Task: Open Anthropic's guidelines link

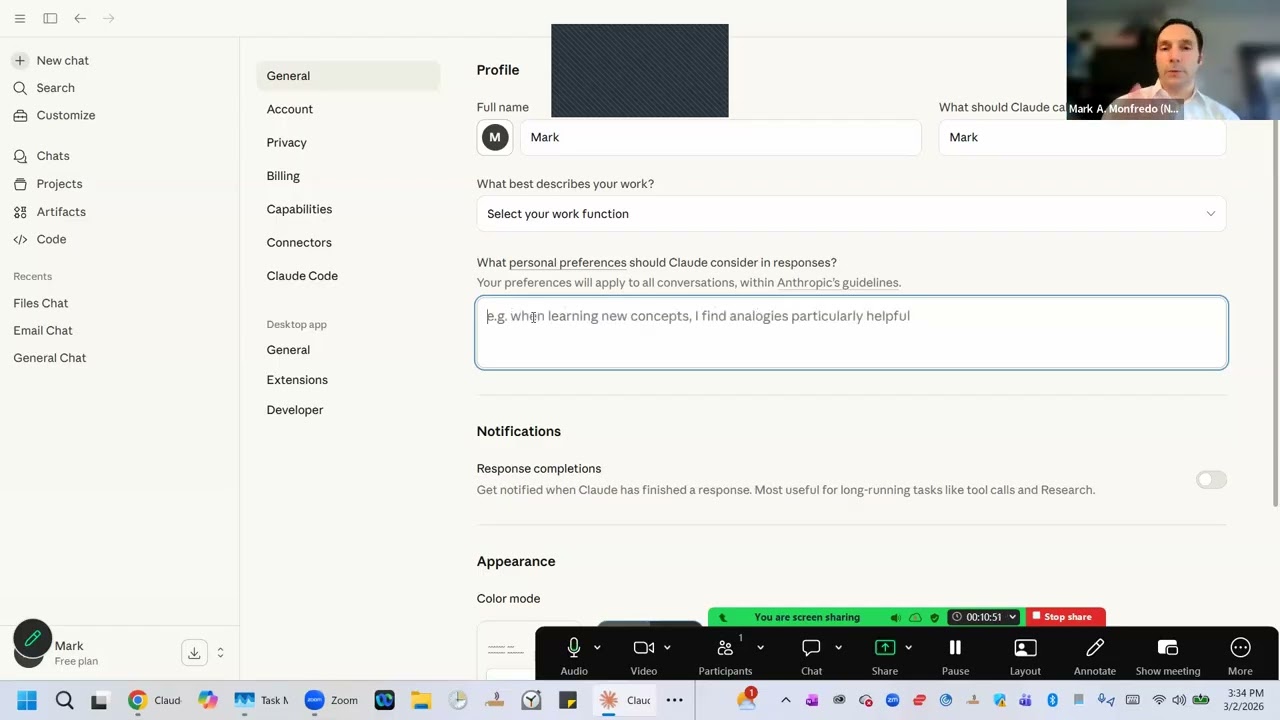Action: (838, 283)
